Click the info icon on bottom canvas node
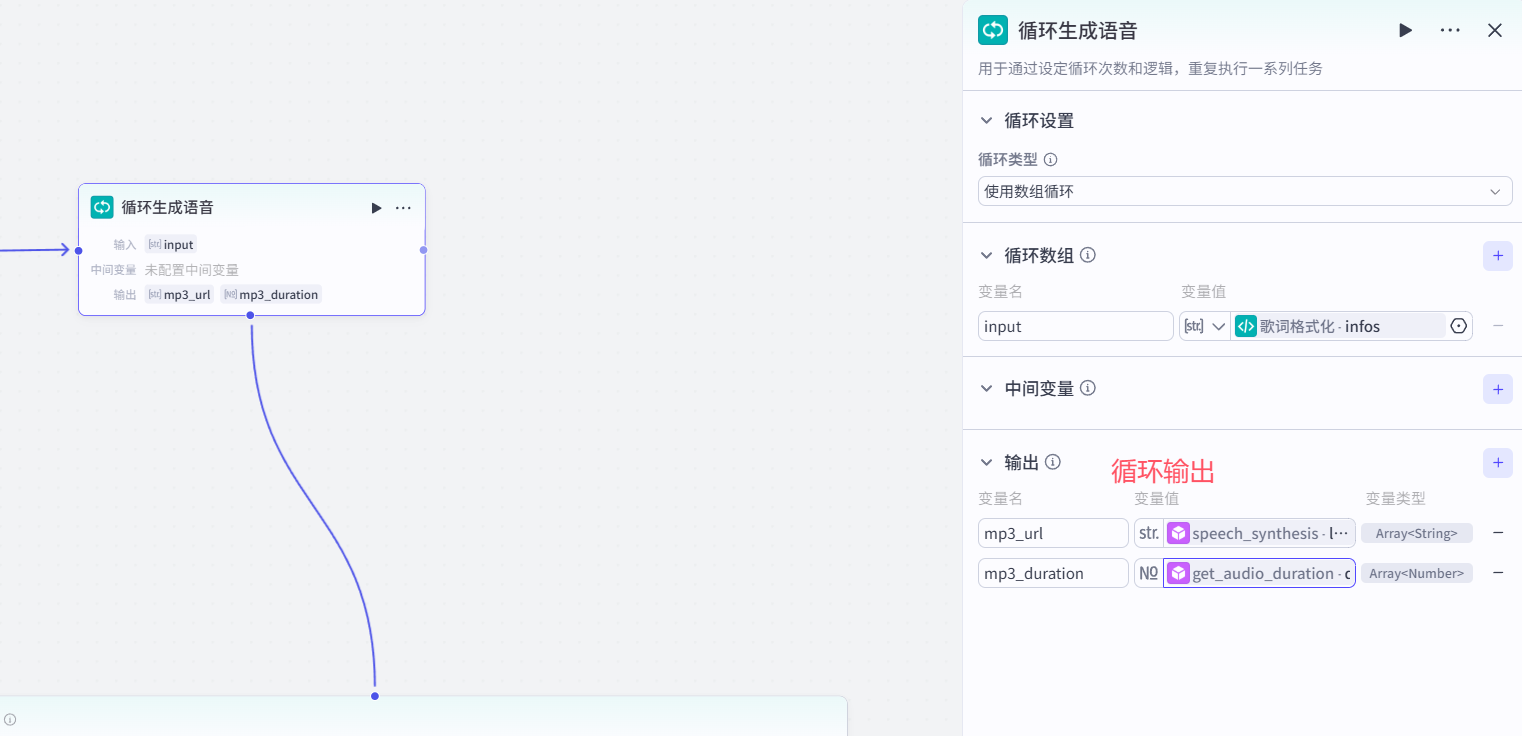The width and height of the screenshot is (1522, 736). pos(10,719)
